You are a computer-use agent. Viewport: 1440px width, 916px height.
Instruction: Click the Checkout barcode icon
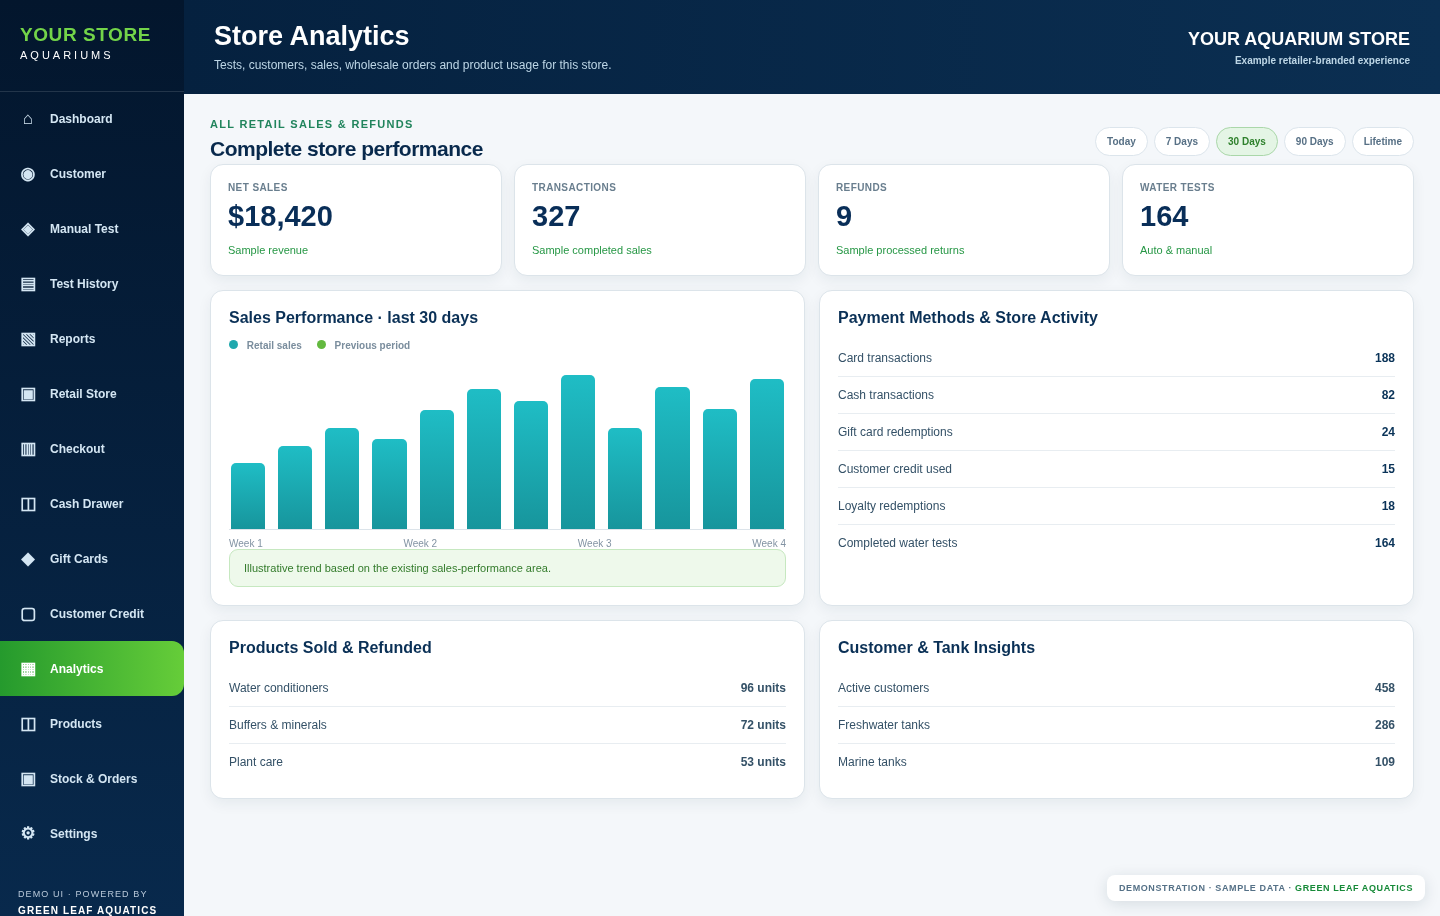(28, 449)
